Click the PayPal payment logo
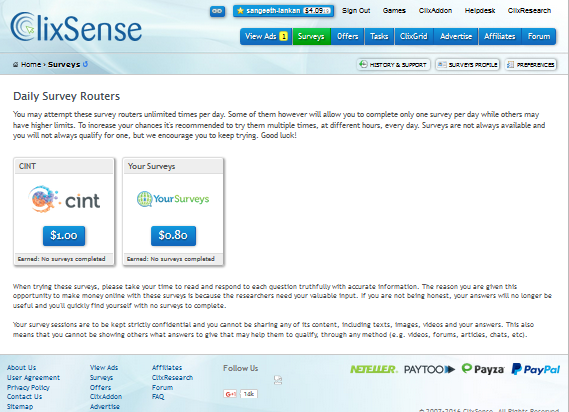The width and height of the screenshot is (569, 412). click(x=536, y=370)
